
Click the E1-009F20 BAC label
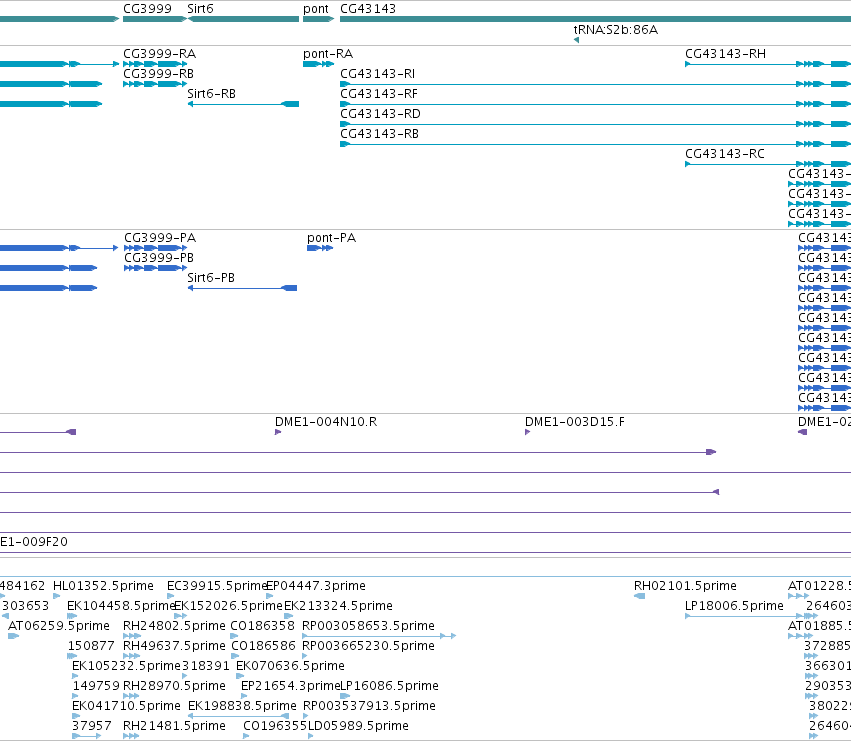[x=34, y=542]
